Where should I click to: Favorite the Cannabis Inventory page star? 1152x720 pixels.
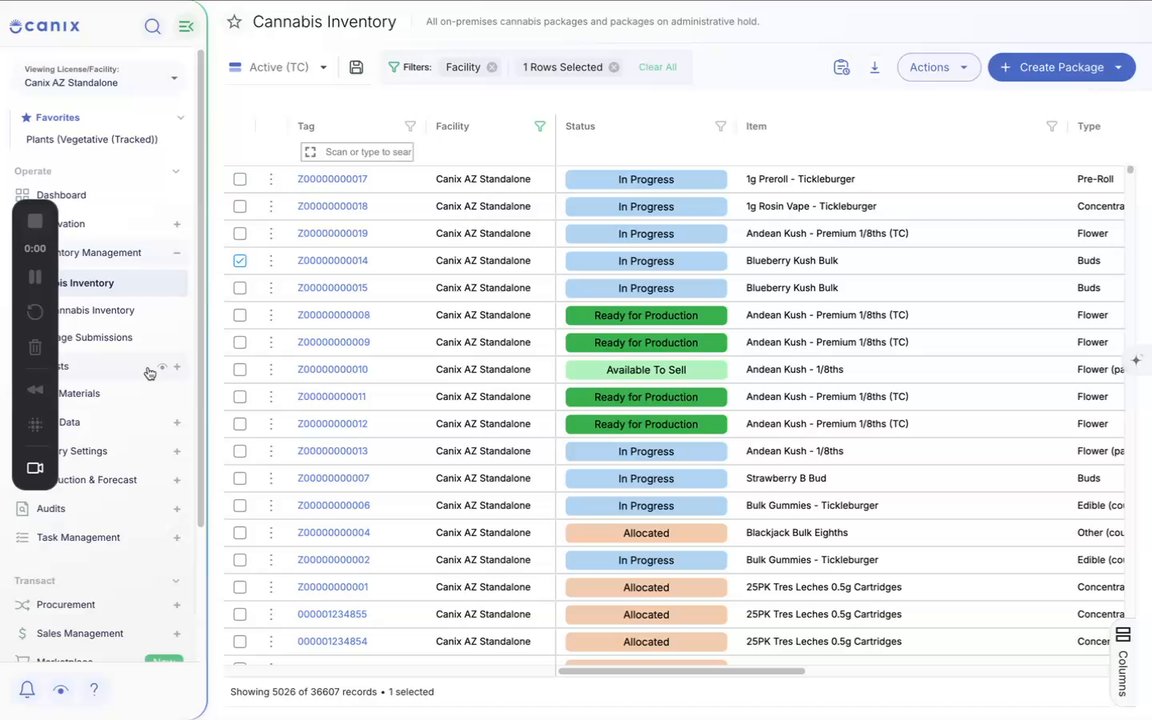click(x=234, y=22)
